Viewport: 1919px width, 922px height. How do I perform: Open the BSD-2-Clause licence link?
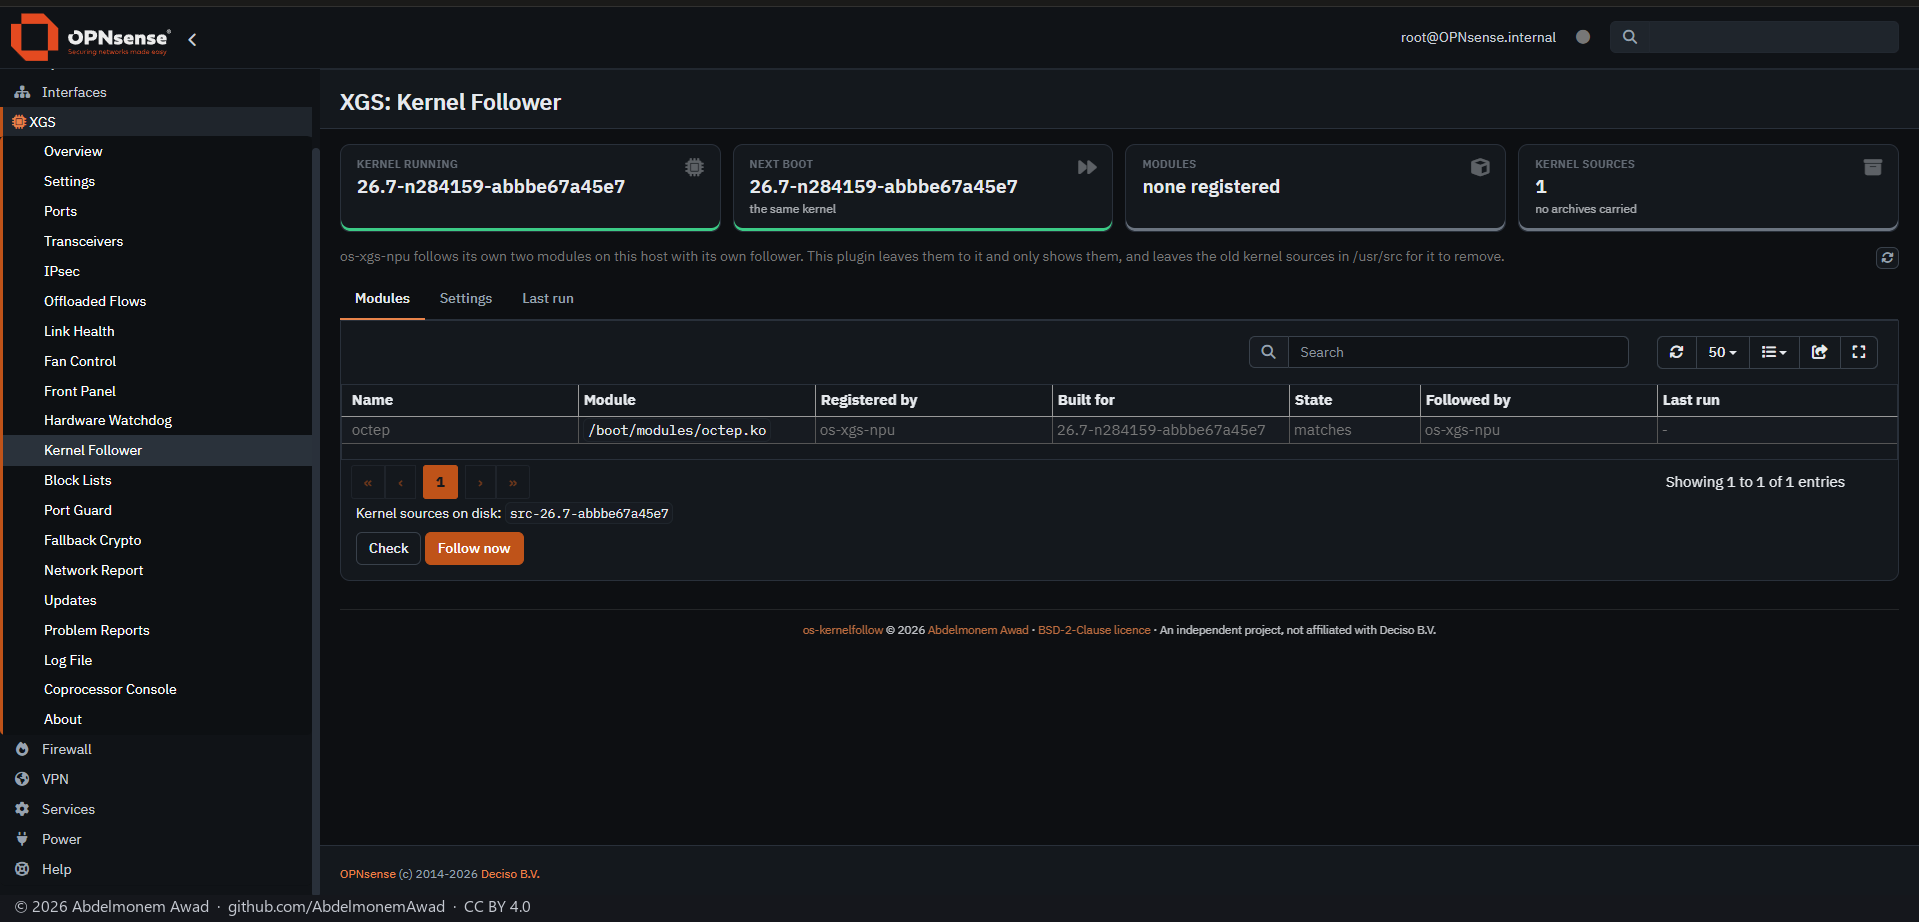(x=1094, y=630)
